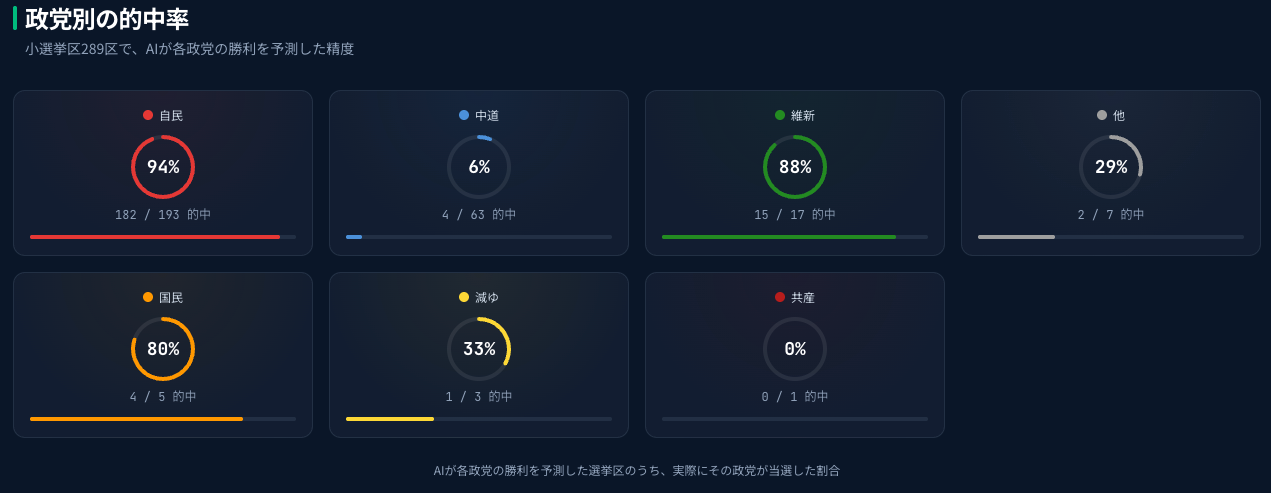This screenshot has width=1271, height=493.
Task: Click the 0% ring gauge for 共産
Action: [795, 349]
